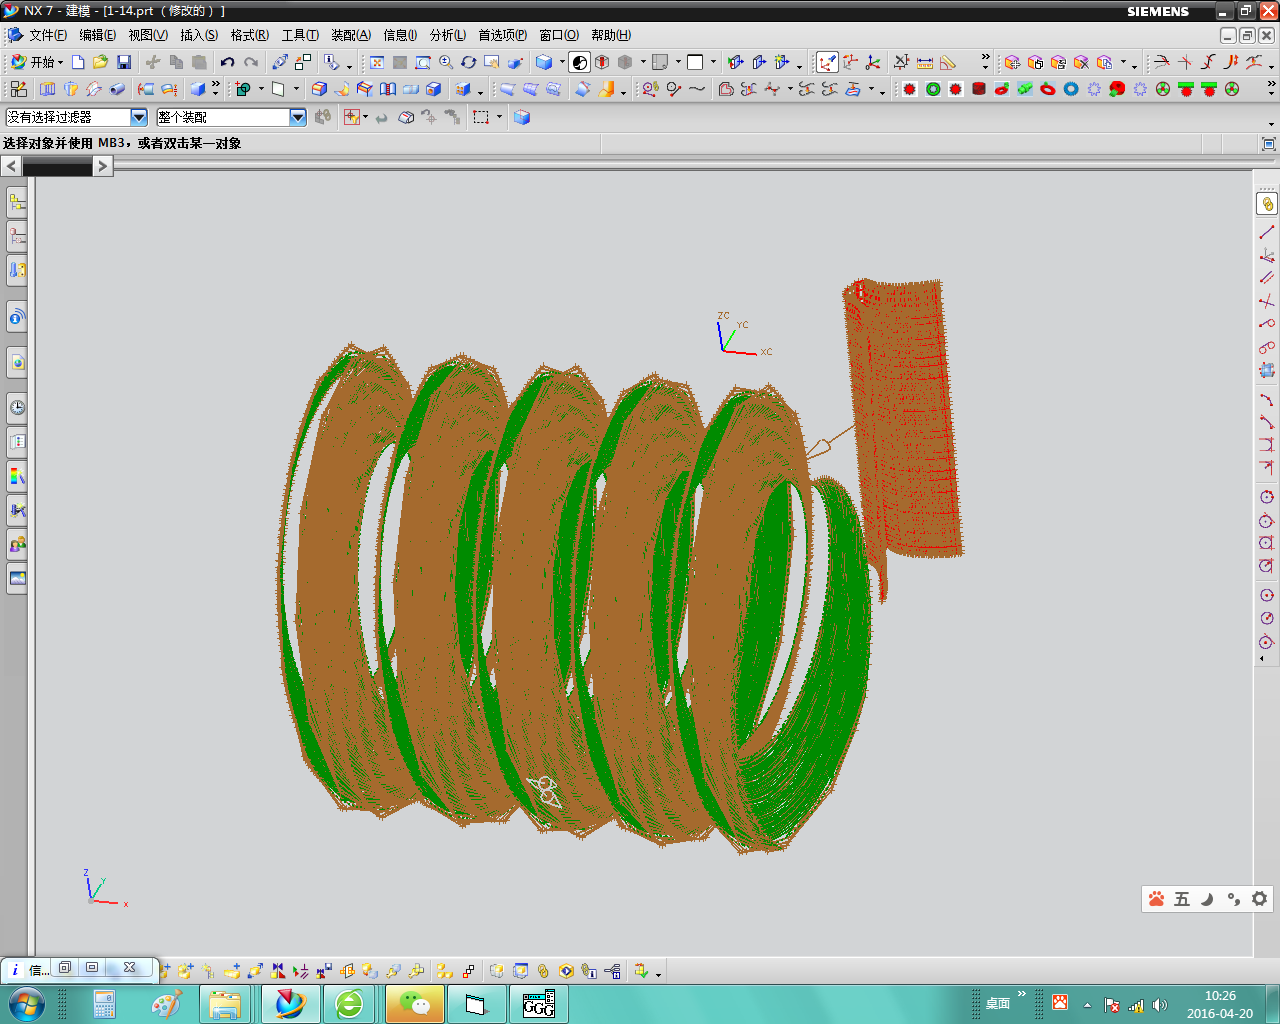Open the Roles side tab
This screenshot has width=1280, height=1024.
point(17,545)
